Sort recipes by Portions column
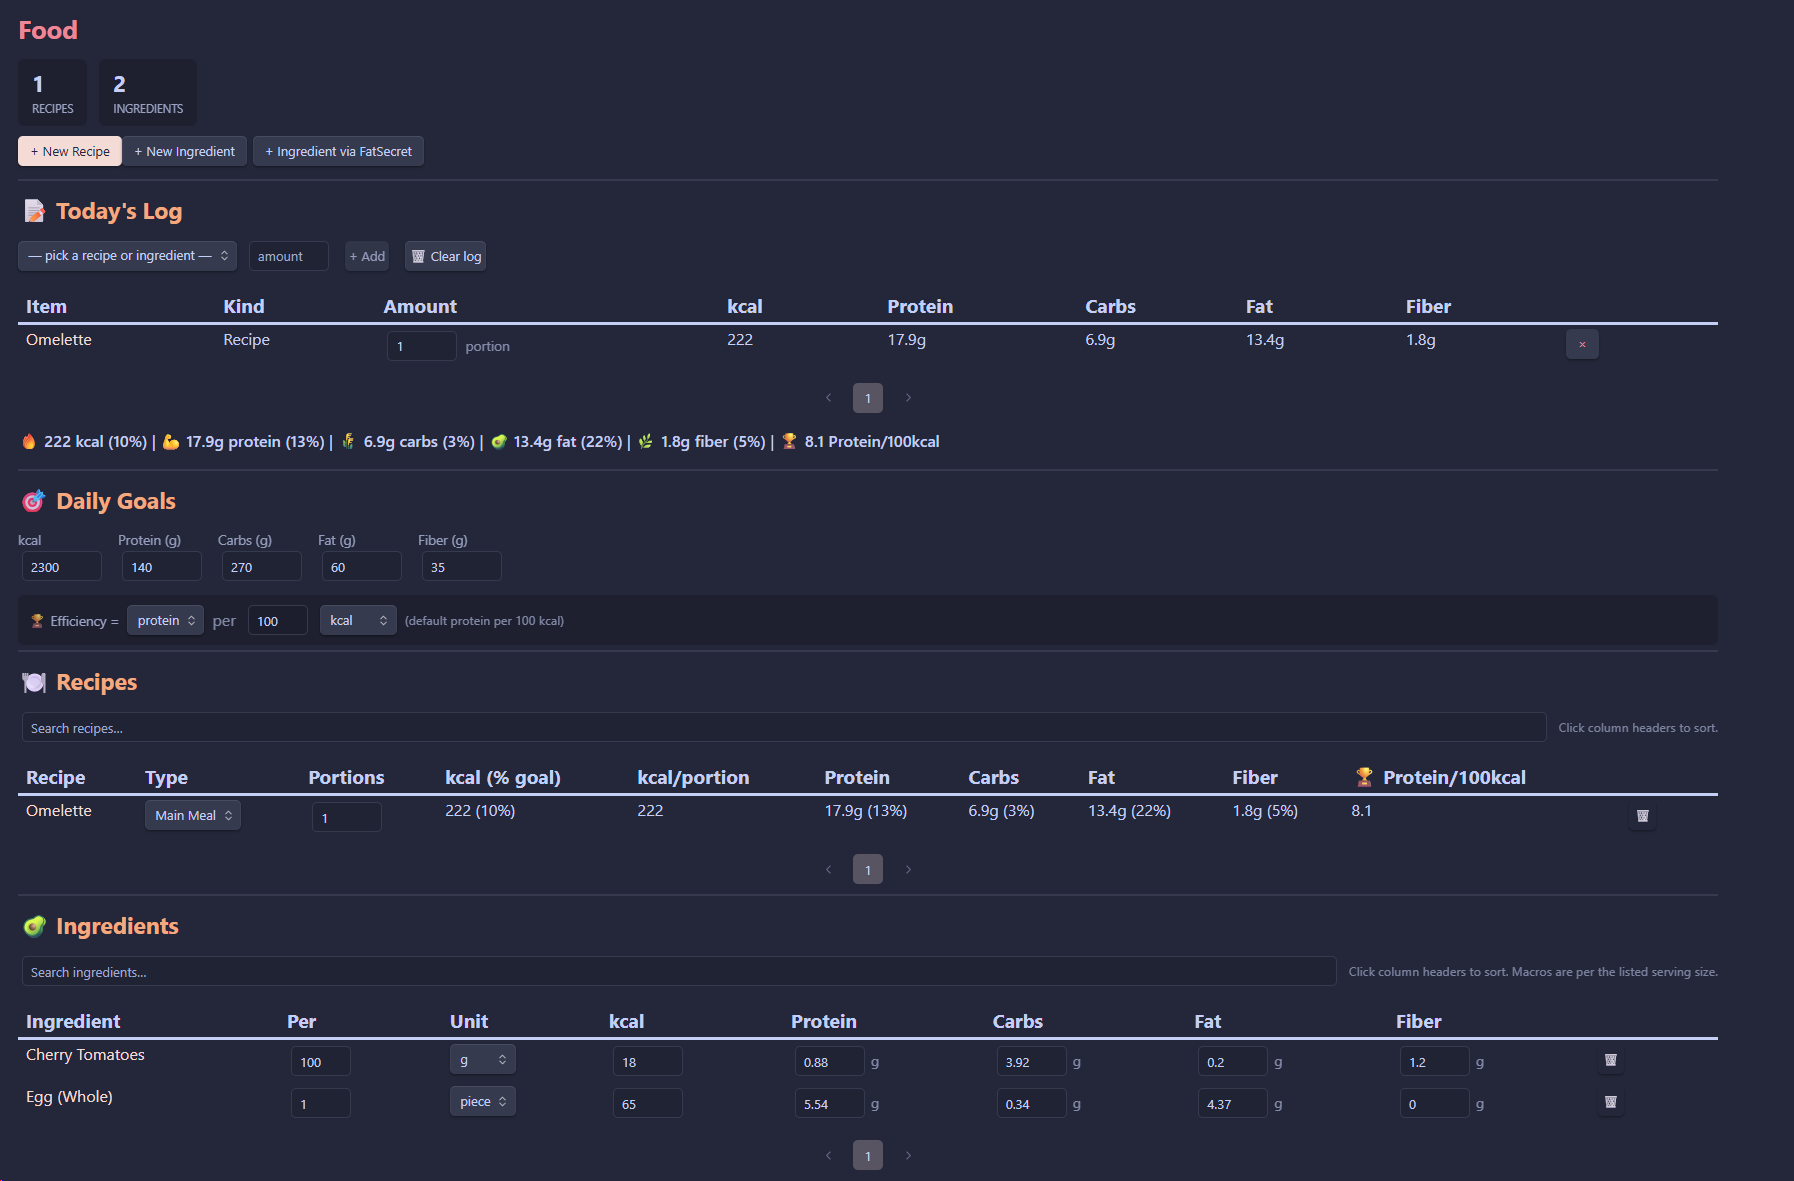The image size is (1794, 1181). tap(346, 777)
